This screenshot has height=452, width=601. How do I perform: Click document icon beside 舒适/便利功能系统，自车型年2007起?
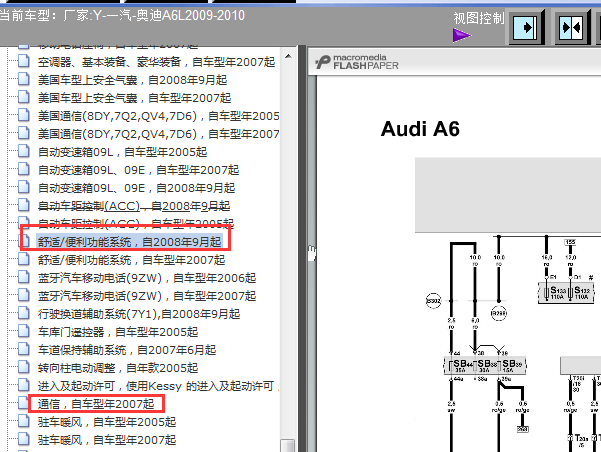click(24, 260)
